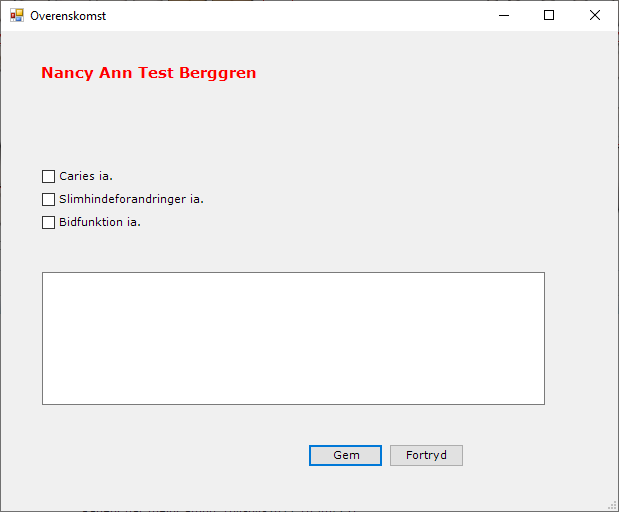The height and width of the screenshot is (512, 619).
Task: Check the Bidfunktion ia. box
Action: pyautogui.click(x=48, y=223)
